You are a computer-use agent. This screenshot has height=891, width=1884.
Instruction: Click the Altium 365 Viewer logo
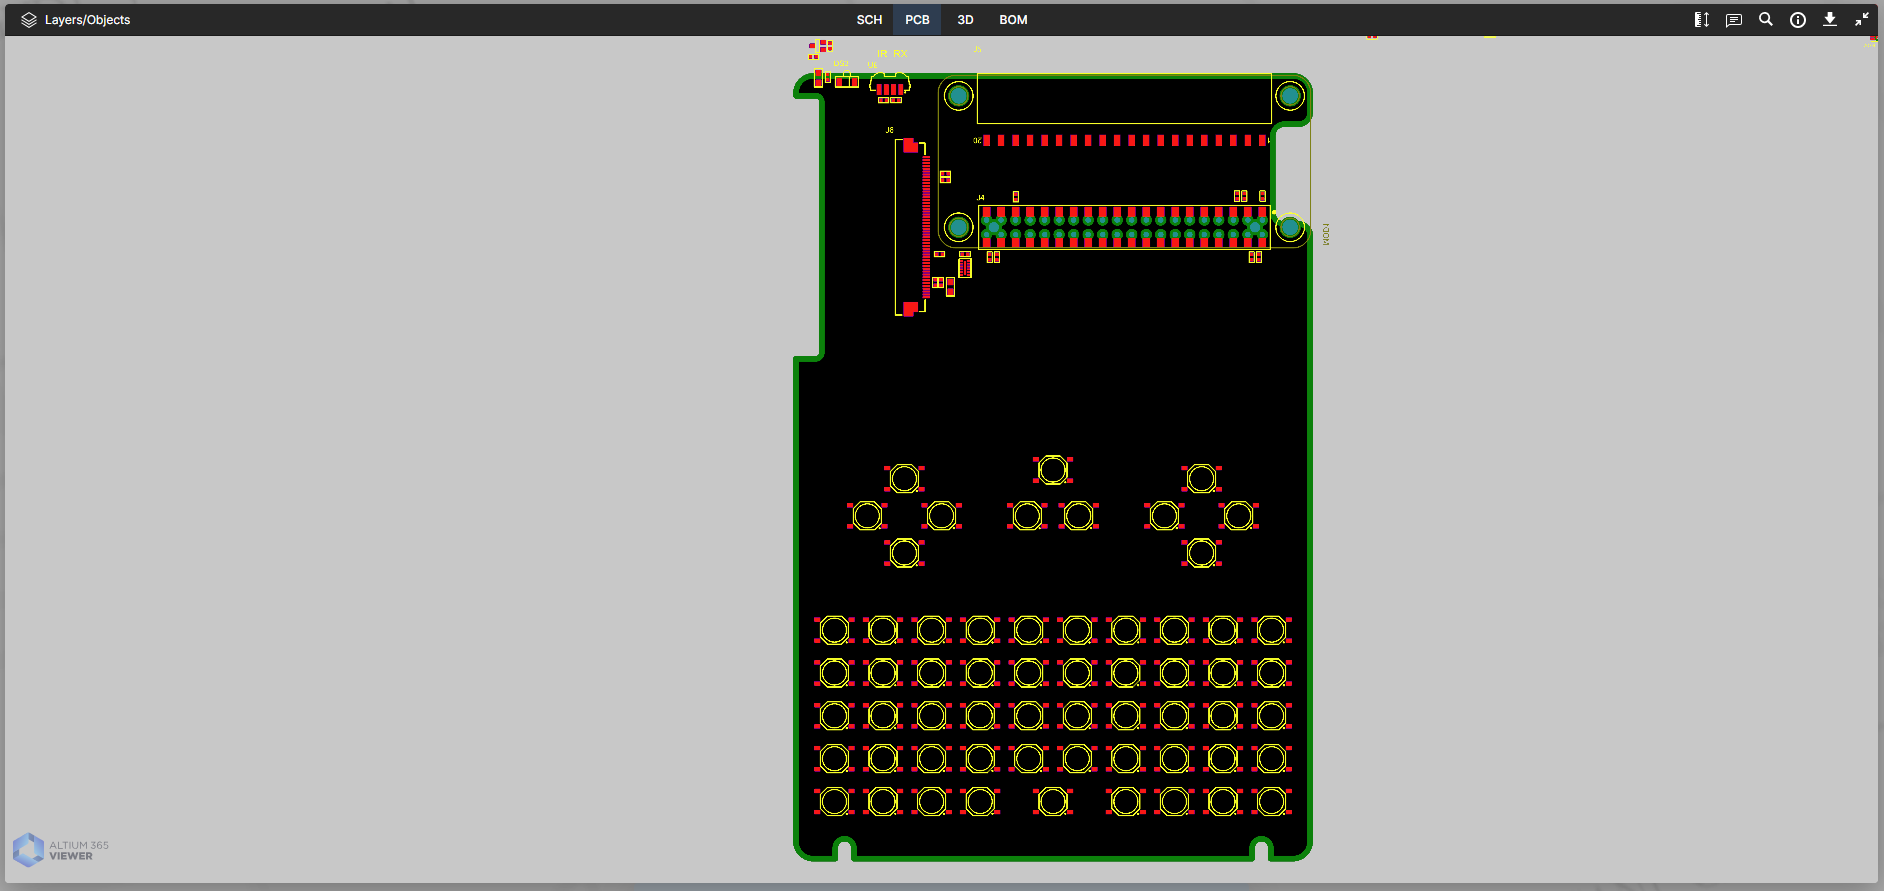(x=61, y=850)
